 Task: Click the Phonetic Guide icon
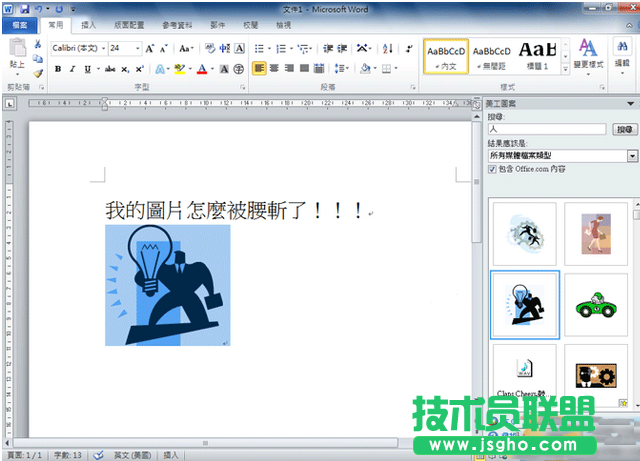224,49
